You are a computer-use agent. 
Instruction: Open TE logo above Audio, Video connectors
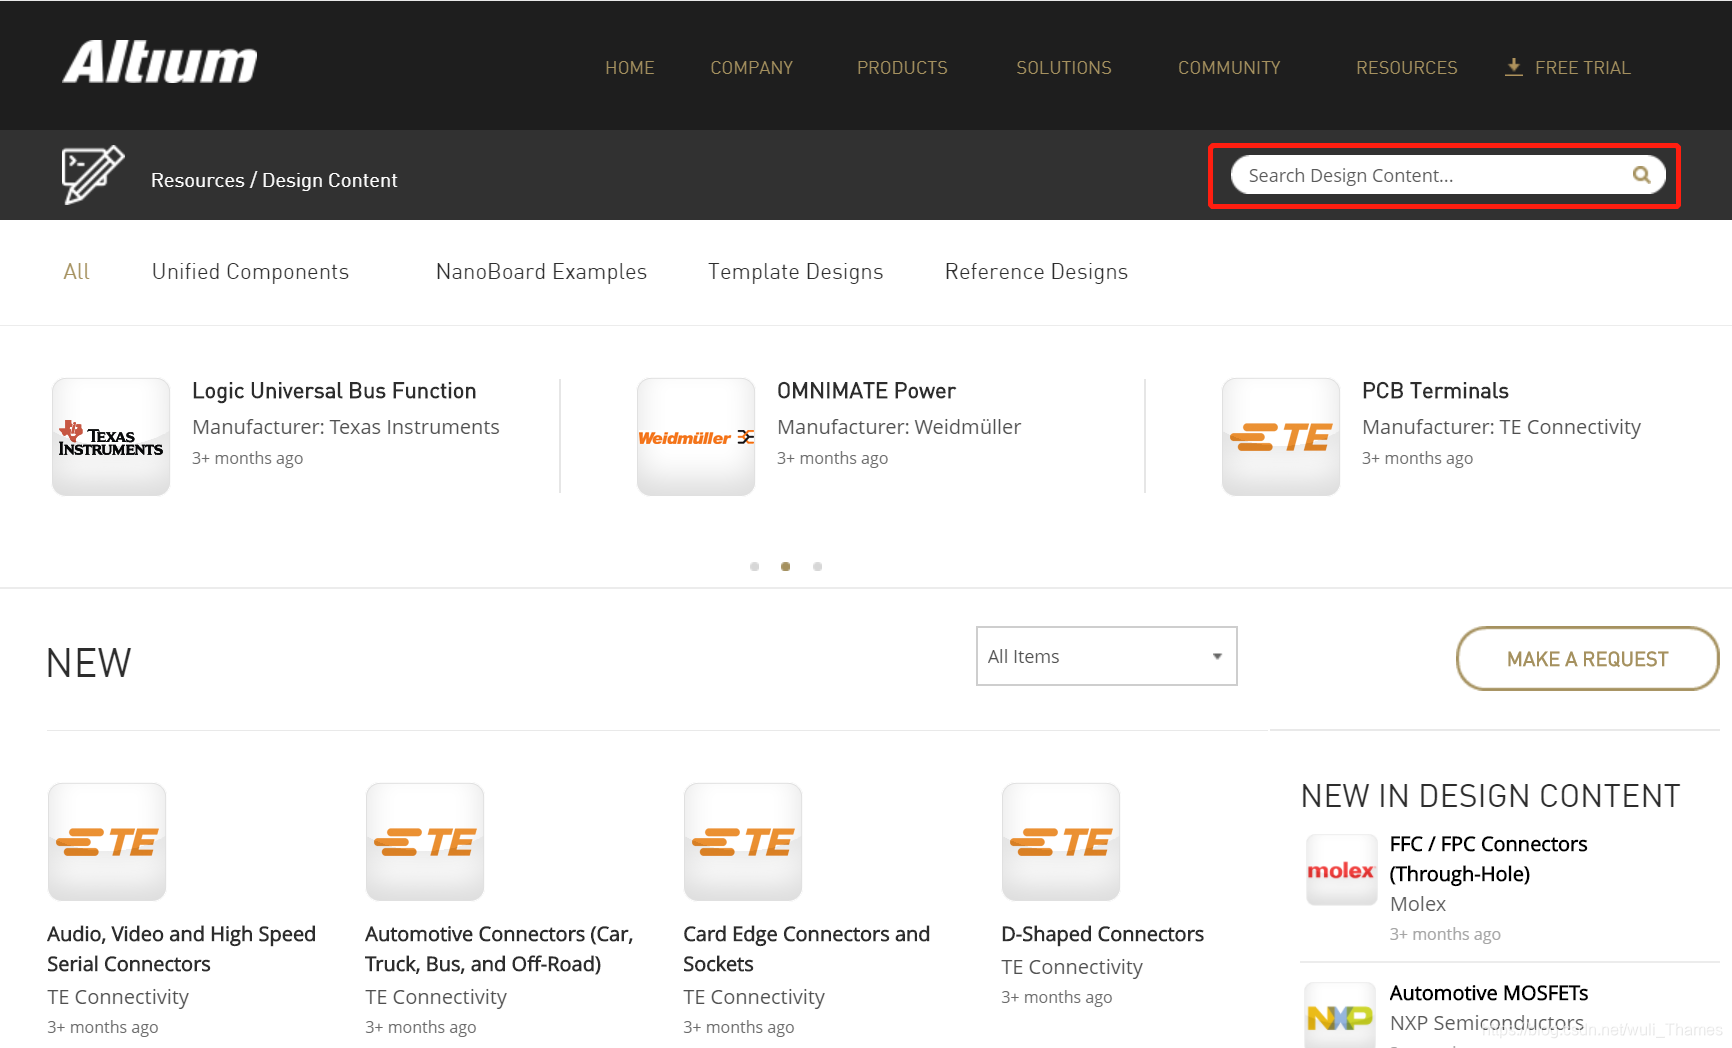coord(107,842)
